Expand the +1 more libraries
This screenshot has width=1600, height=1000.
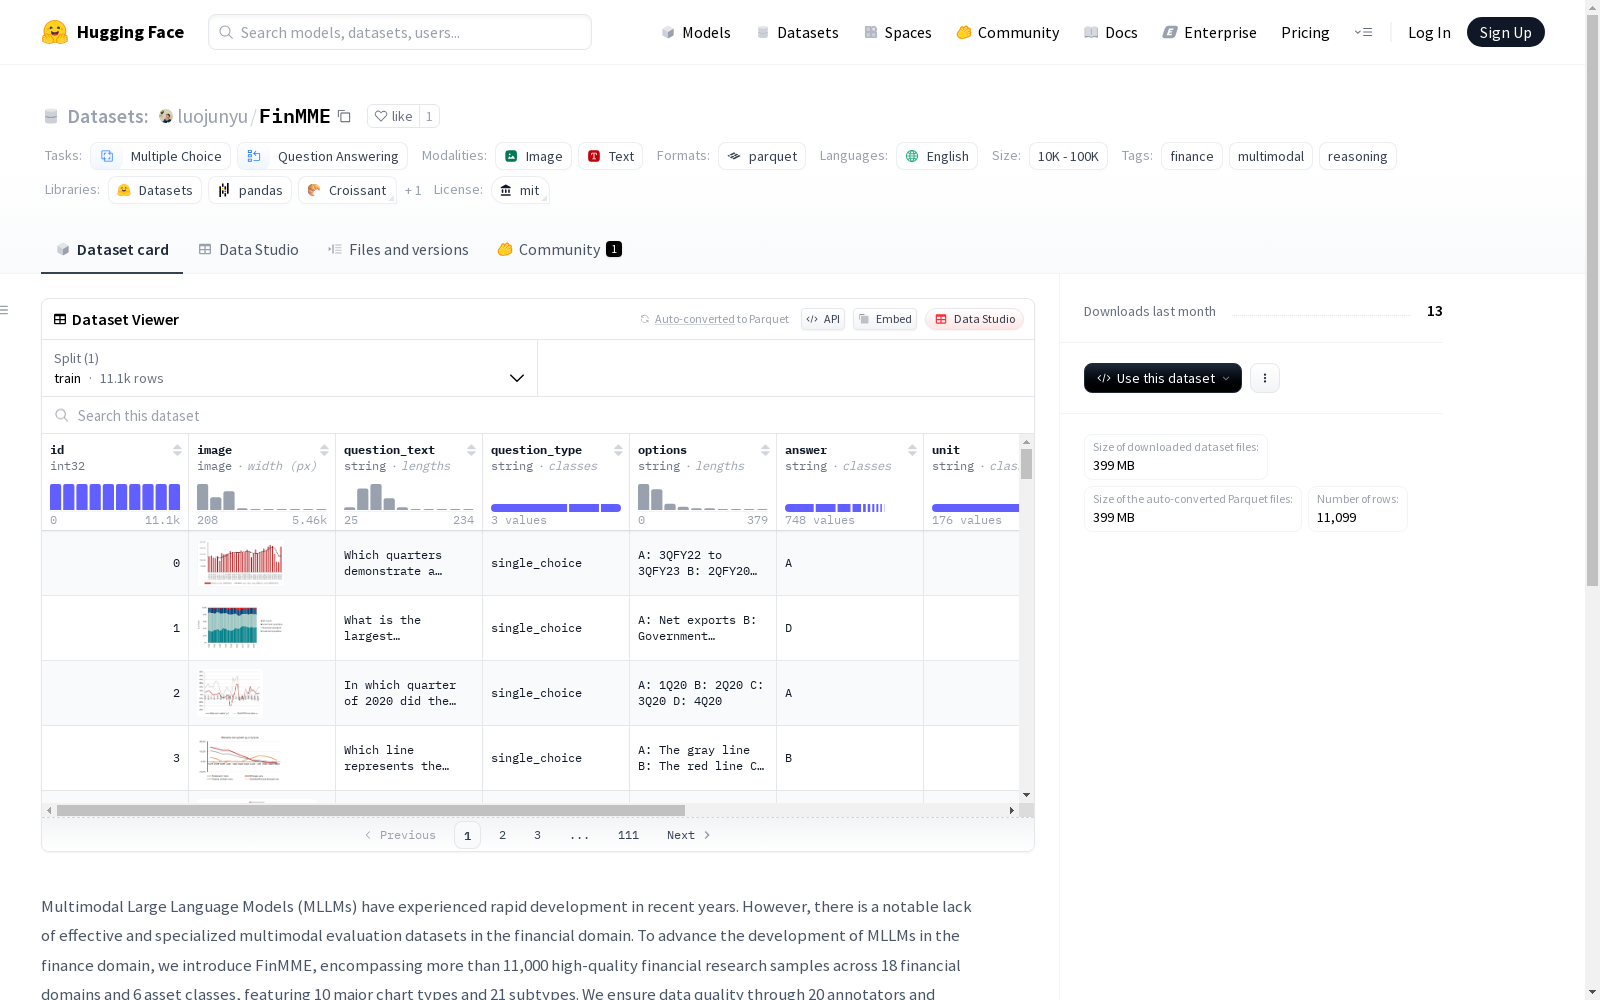(x=413, y=190)
